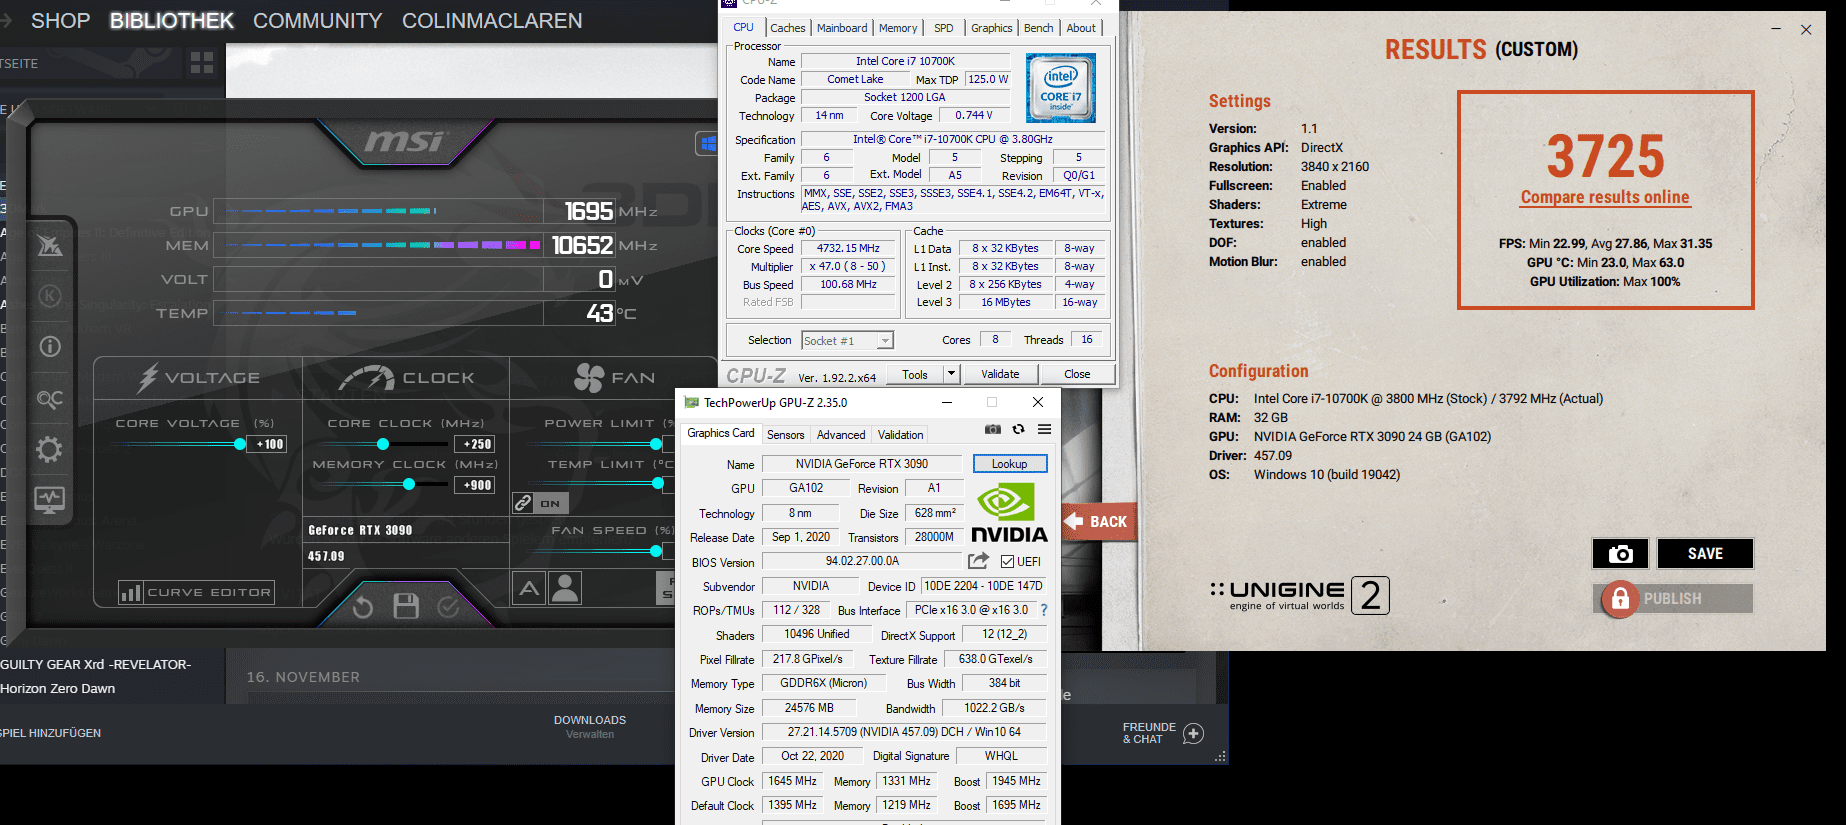This screenshot has width=1846, height=825.
Task: Open the About tab in CPU-Z
Action: coord(1081,28)
